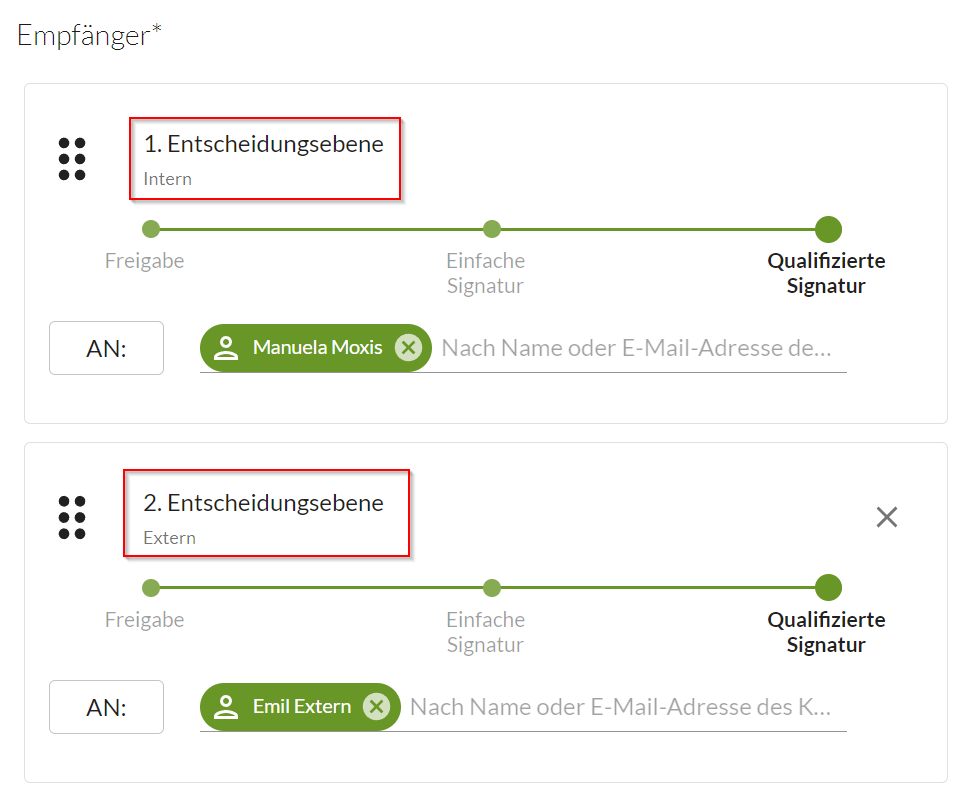Focus recipient search field for internal level
The height and width of the screenshot is (788, 973).
click(636, 348)
